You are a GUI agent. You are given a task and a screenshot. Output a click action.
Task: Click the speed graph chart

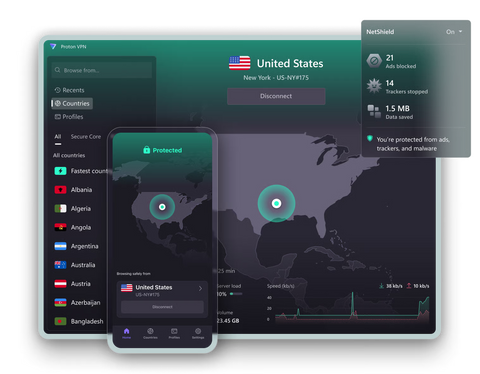351,308
